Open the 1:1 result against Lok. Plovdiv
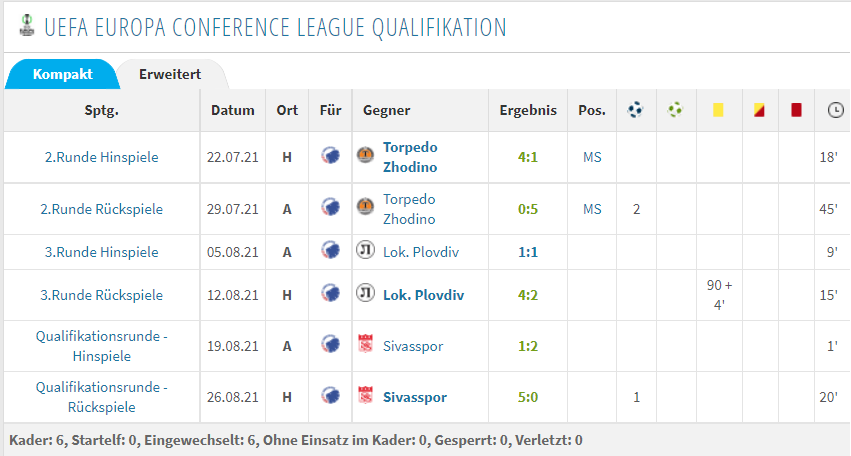 click(528, 252)
